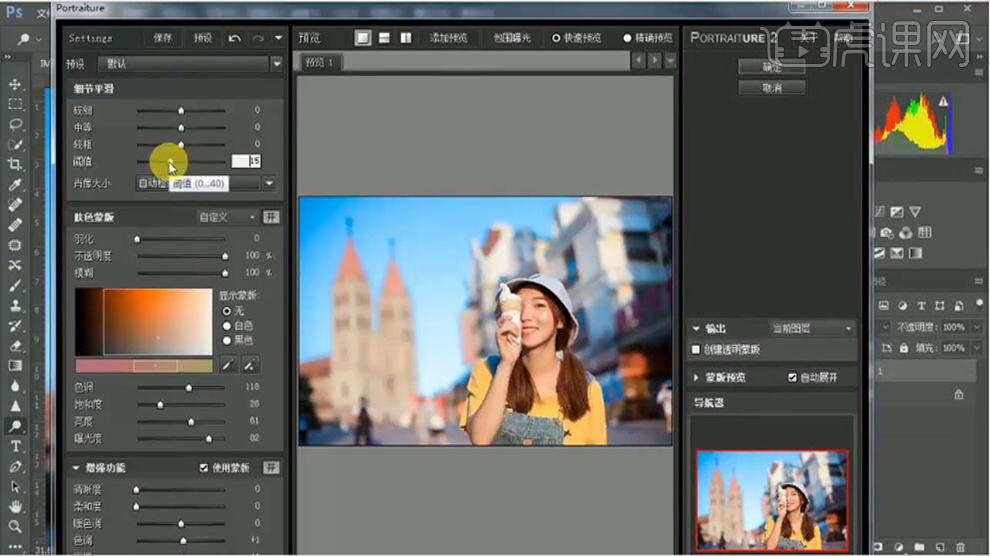Click the eyedropper pick mask color icon

tap(228, 366)
